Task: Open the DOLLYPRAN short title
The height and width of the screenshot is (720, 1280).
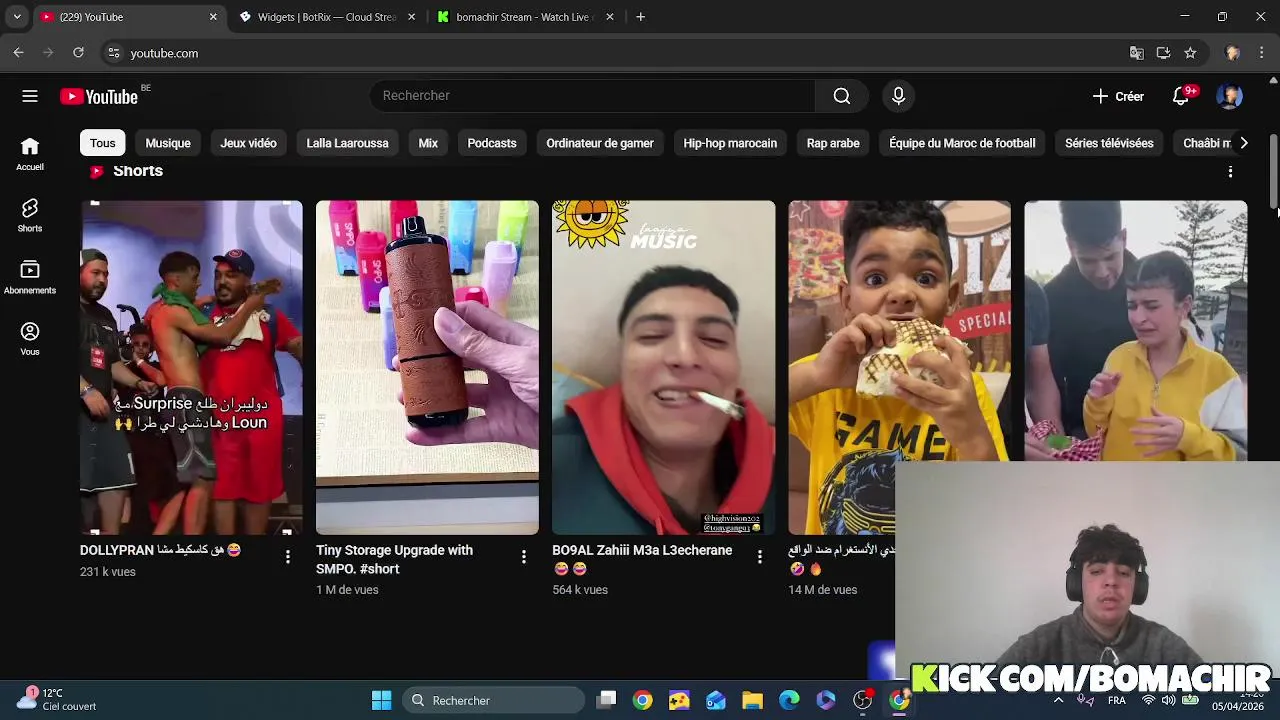Action: pos(160,550)
